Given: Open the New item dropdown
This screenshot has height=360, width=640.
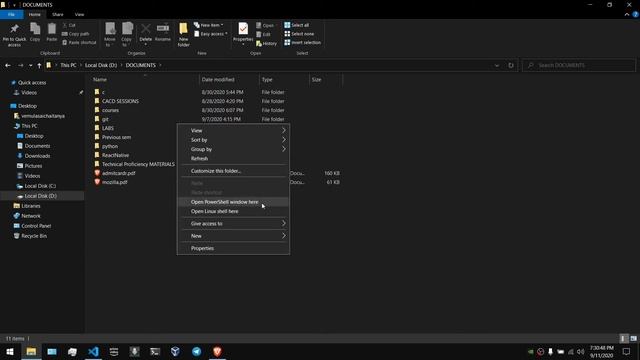Looking at the screenshot, I should click(209, 25).
